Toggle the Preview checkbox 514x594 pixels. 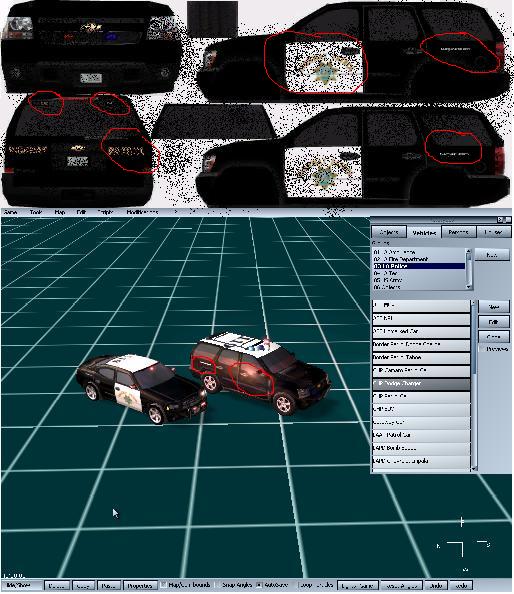483,349
